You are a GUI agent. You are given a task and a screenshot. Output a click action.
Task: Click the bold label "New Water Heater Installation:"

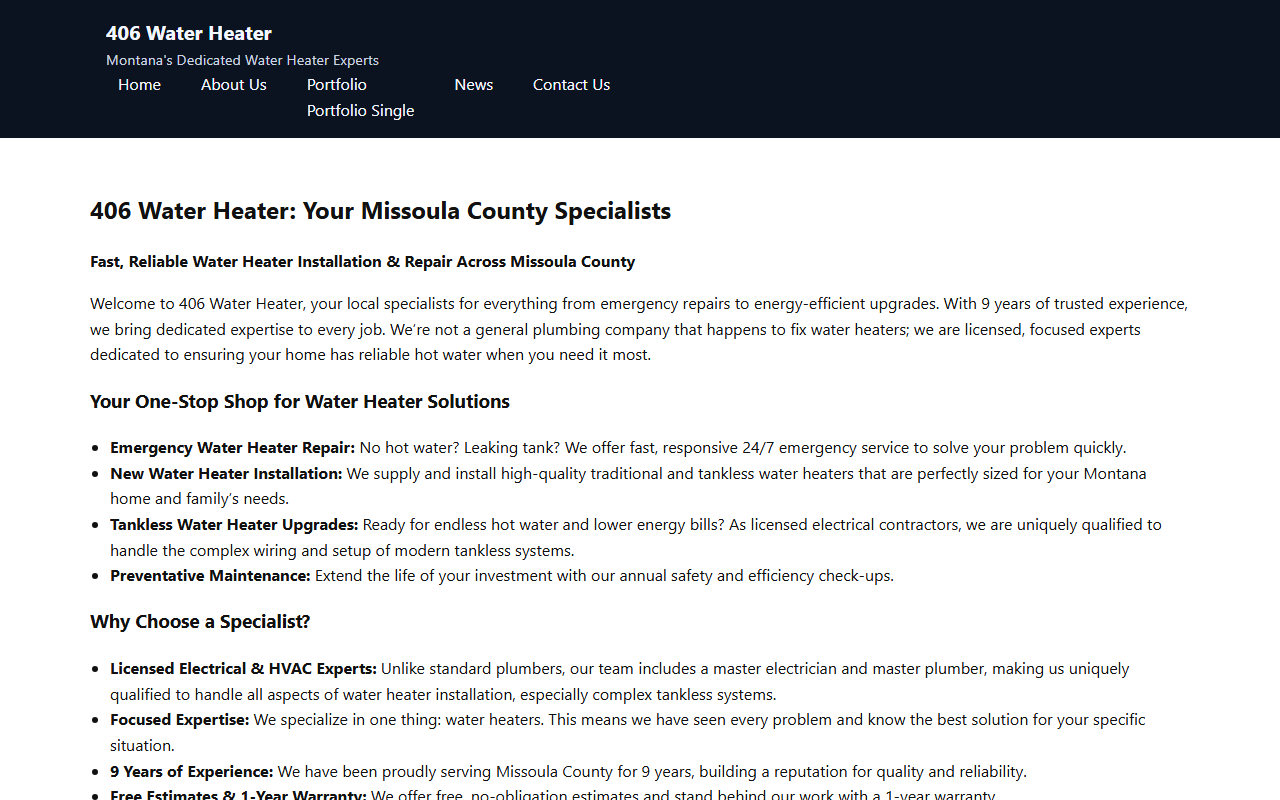tap(226, 473)
